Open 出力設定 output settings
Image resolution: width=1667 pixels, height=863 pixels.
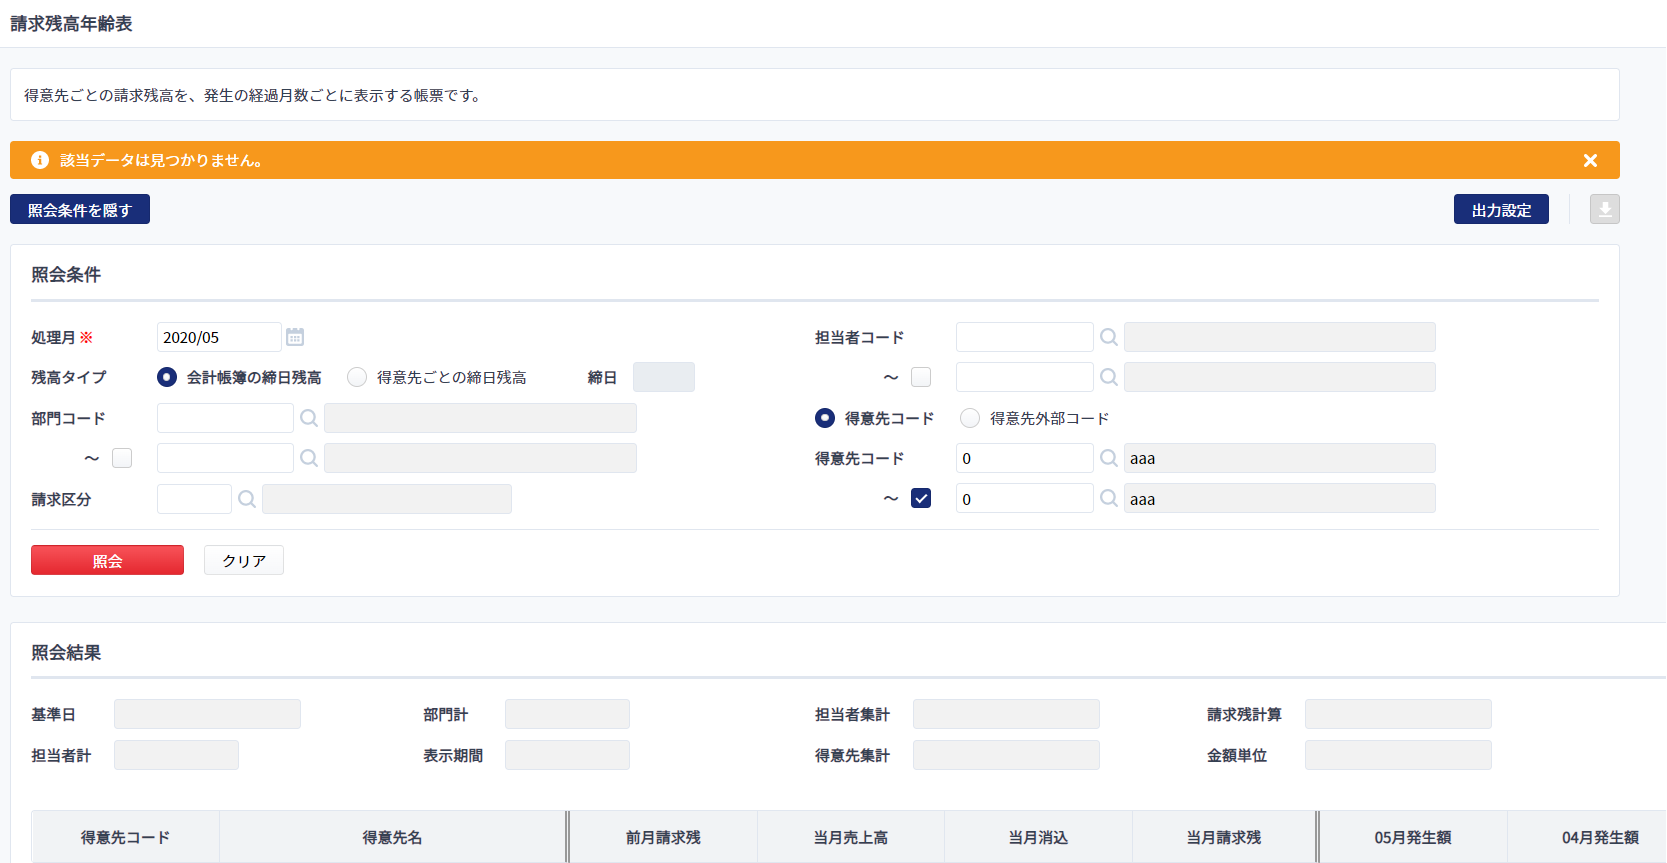tap(1501, 209)
